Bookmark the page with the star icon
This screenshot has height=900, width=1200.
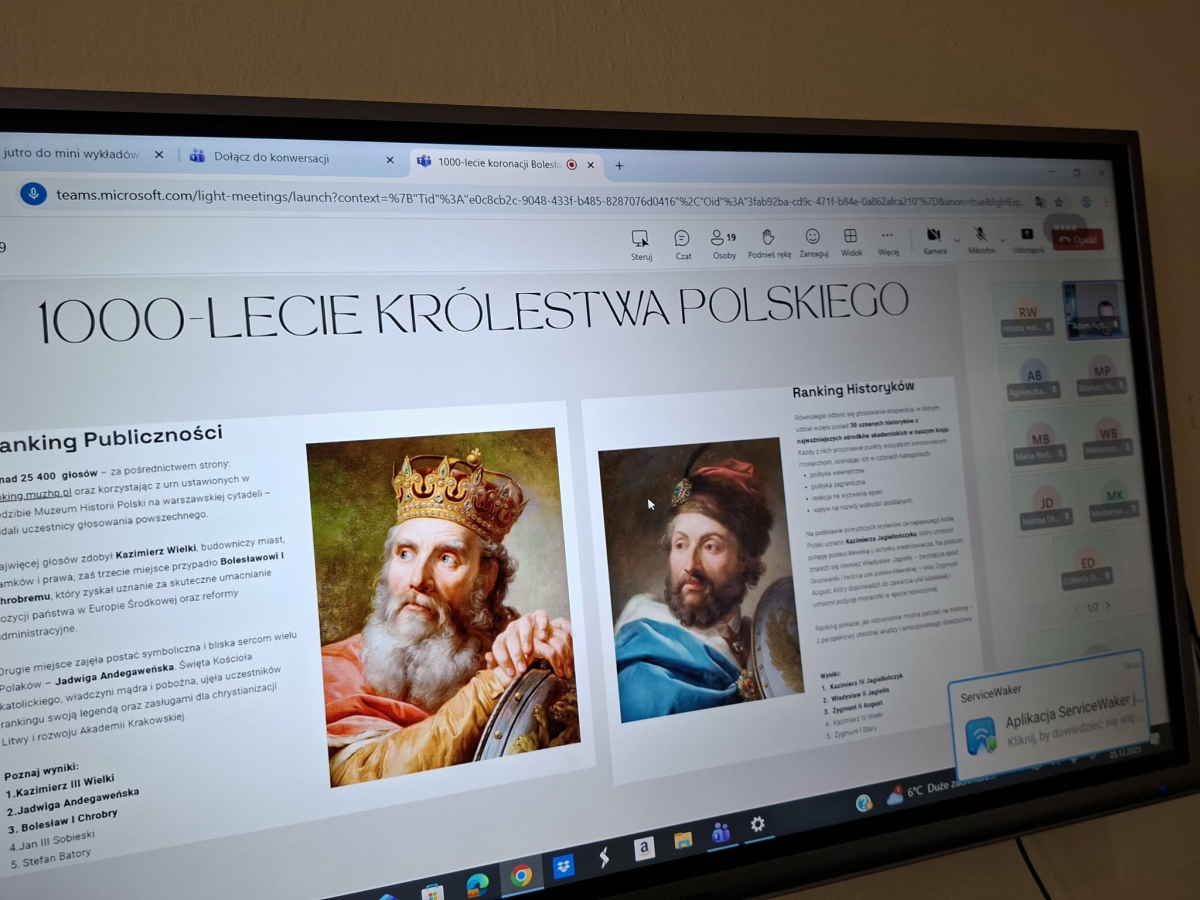1059,201
